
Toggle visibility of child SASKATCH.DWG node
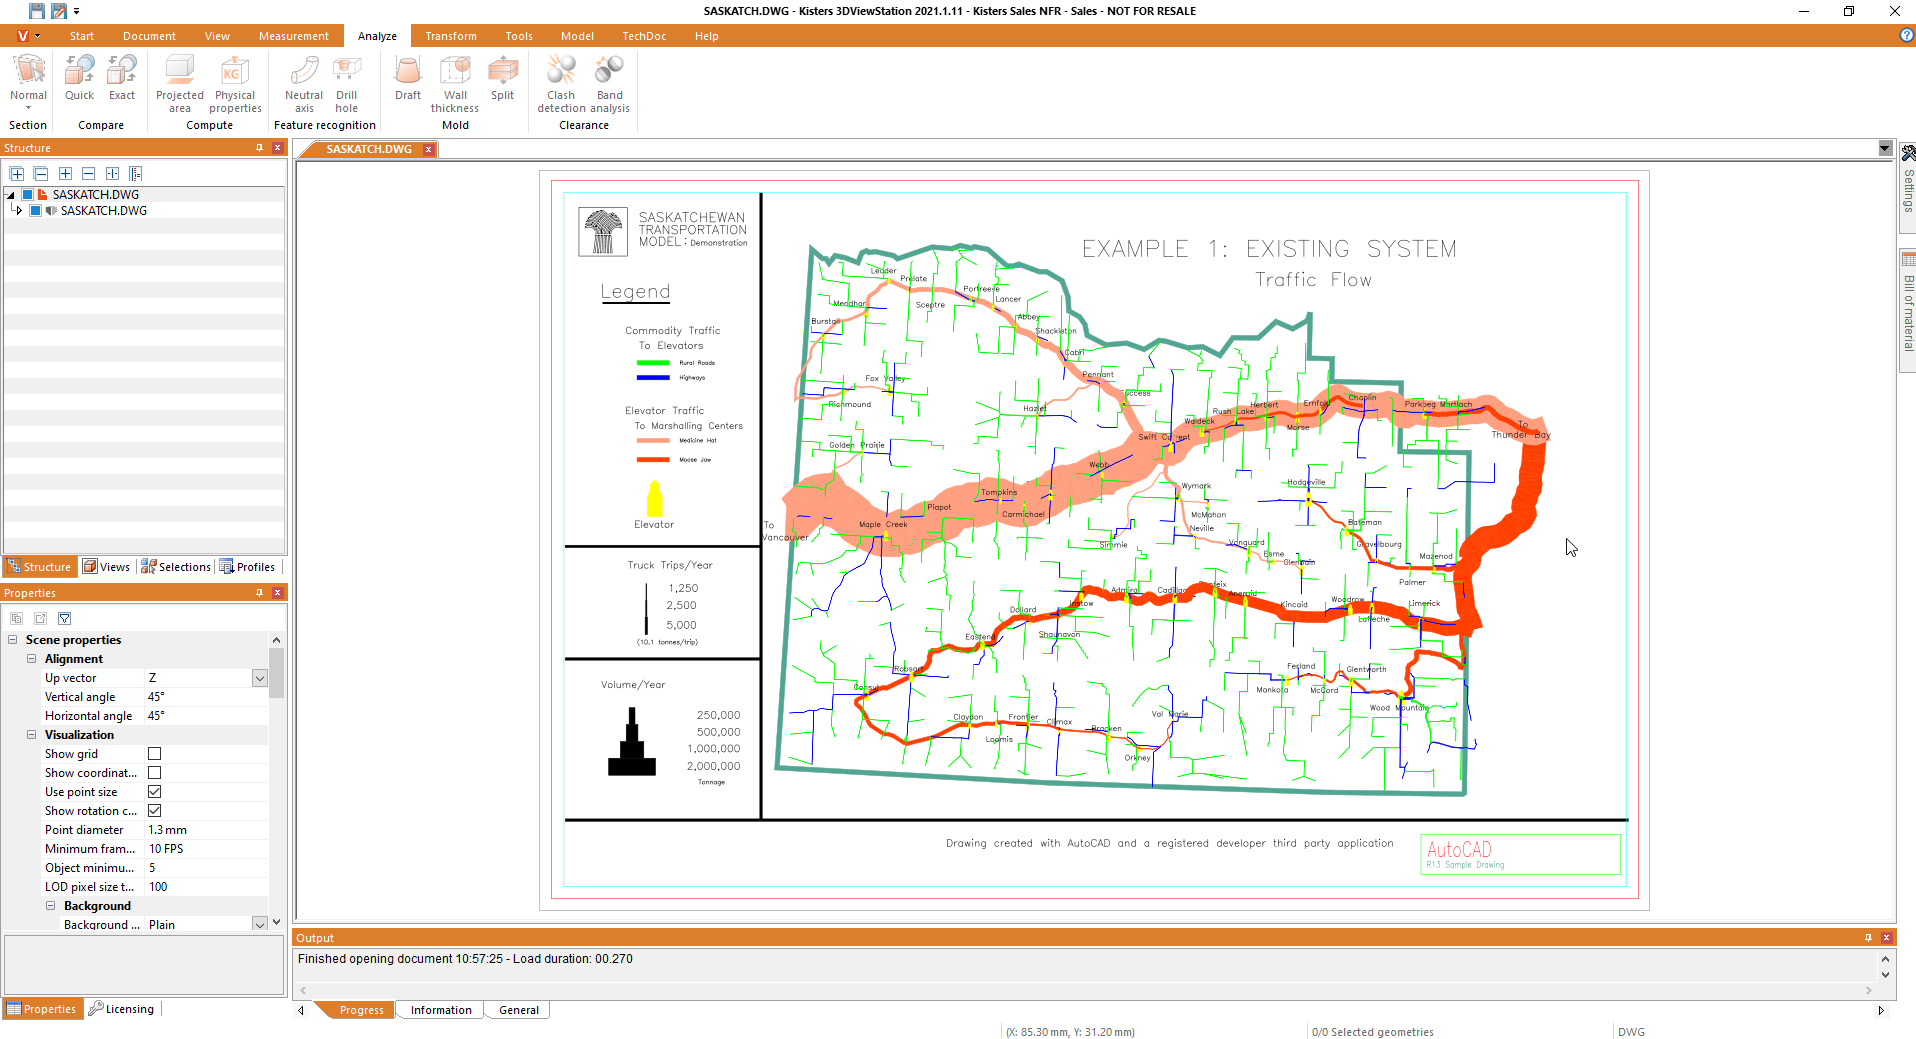pos(36,211)
